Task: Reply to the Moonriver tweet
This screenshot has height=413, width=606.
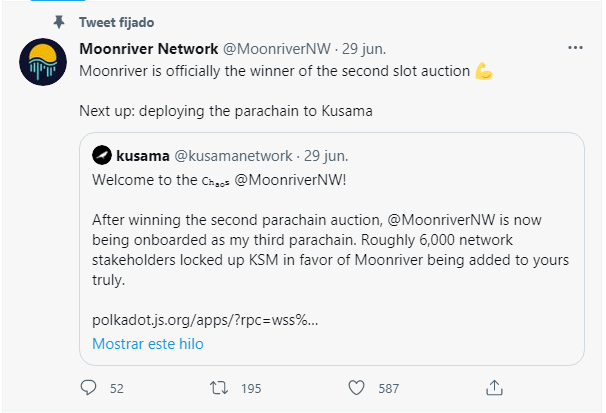Action: [x=88, y=387]
